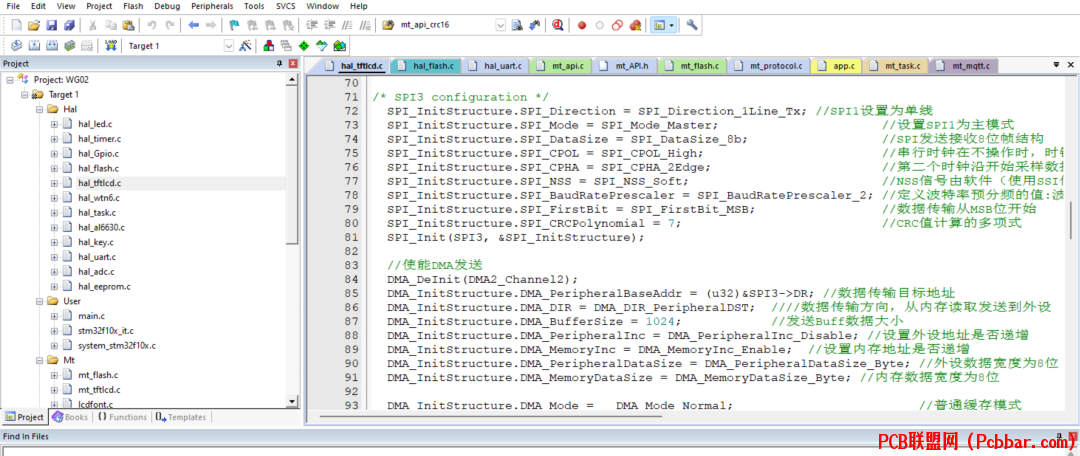Switch to the hal_flash.c editor tab

(x=426, y=66)
